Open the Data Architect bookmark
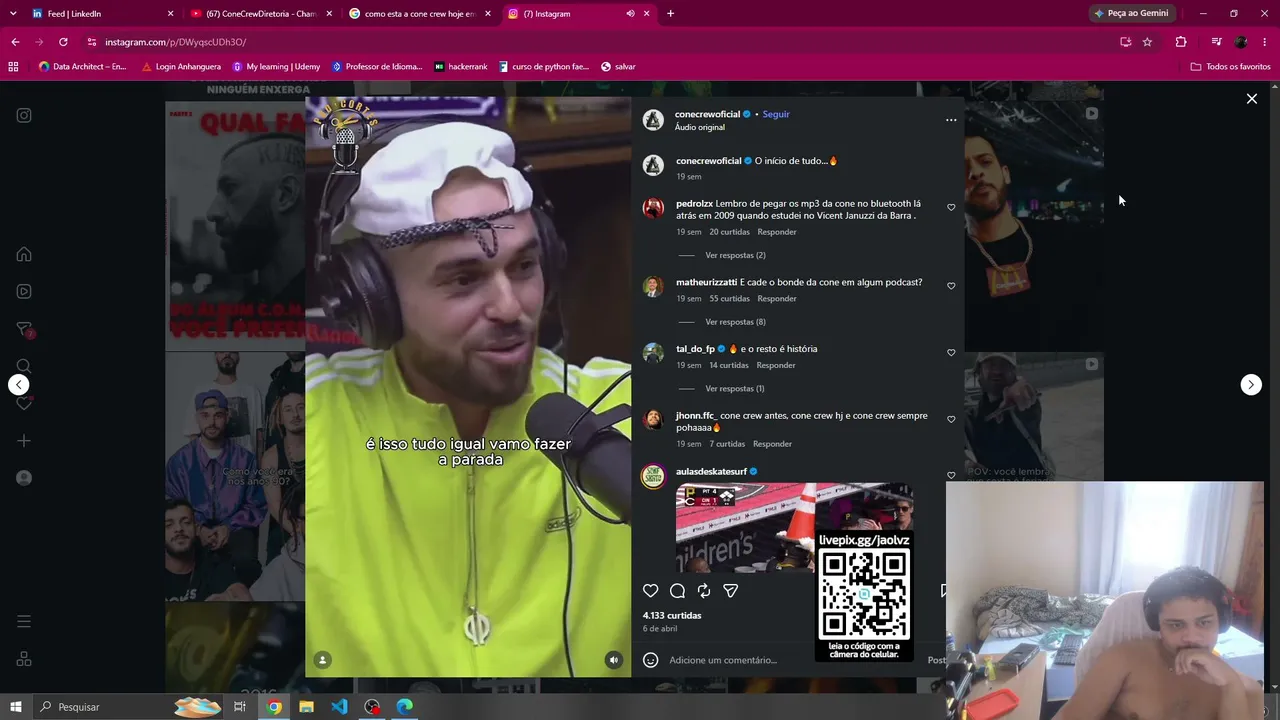 click(x=83, y=67)
